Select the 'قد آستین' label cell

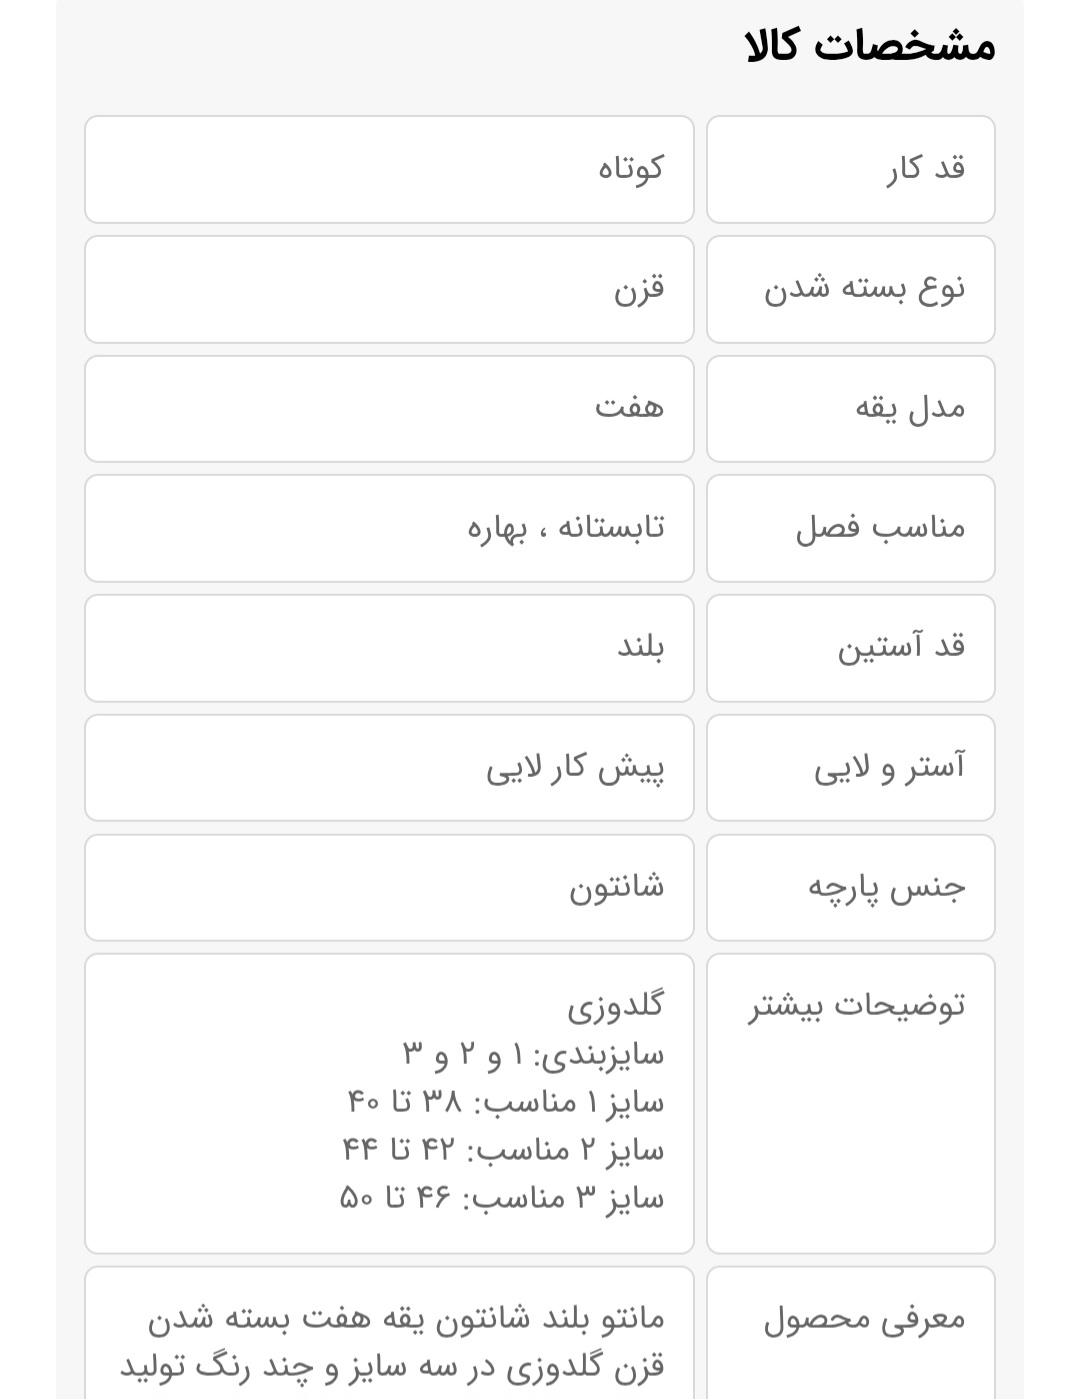[x=850, y=648]
